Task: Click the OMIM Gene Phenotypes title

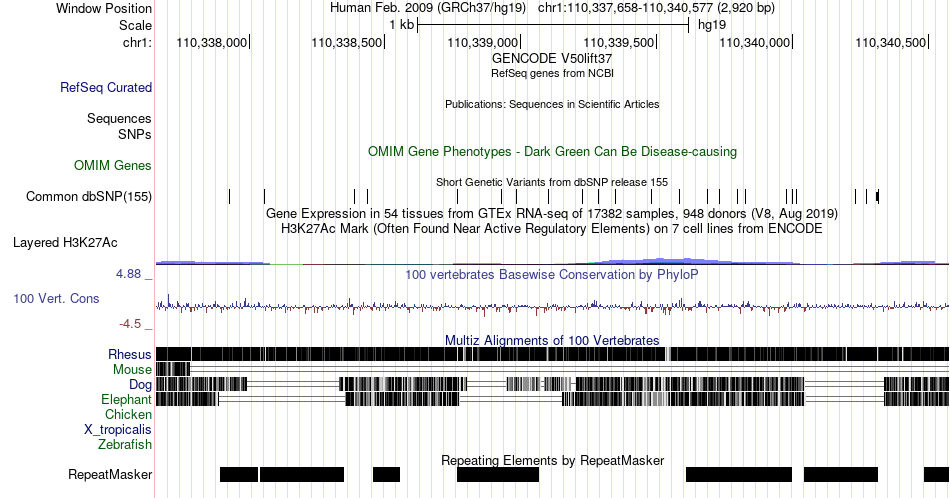Action: point(552,151)
